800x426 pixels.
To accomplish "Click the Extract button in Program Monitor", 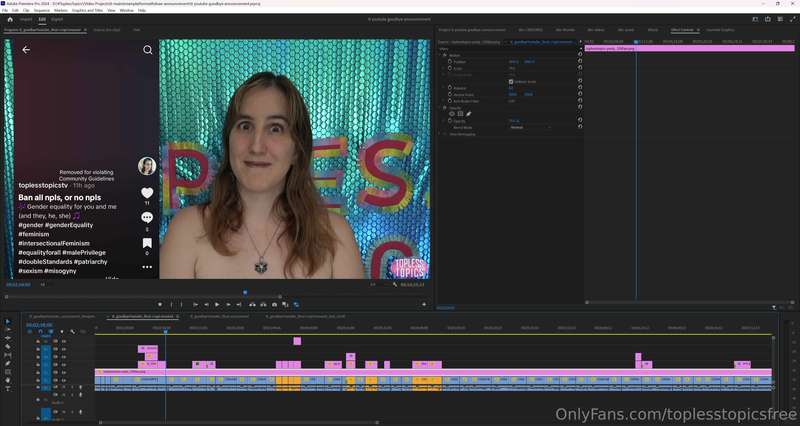I will (x=263, y=305).
